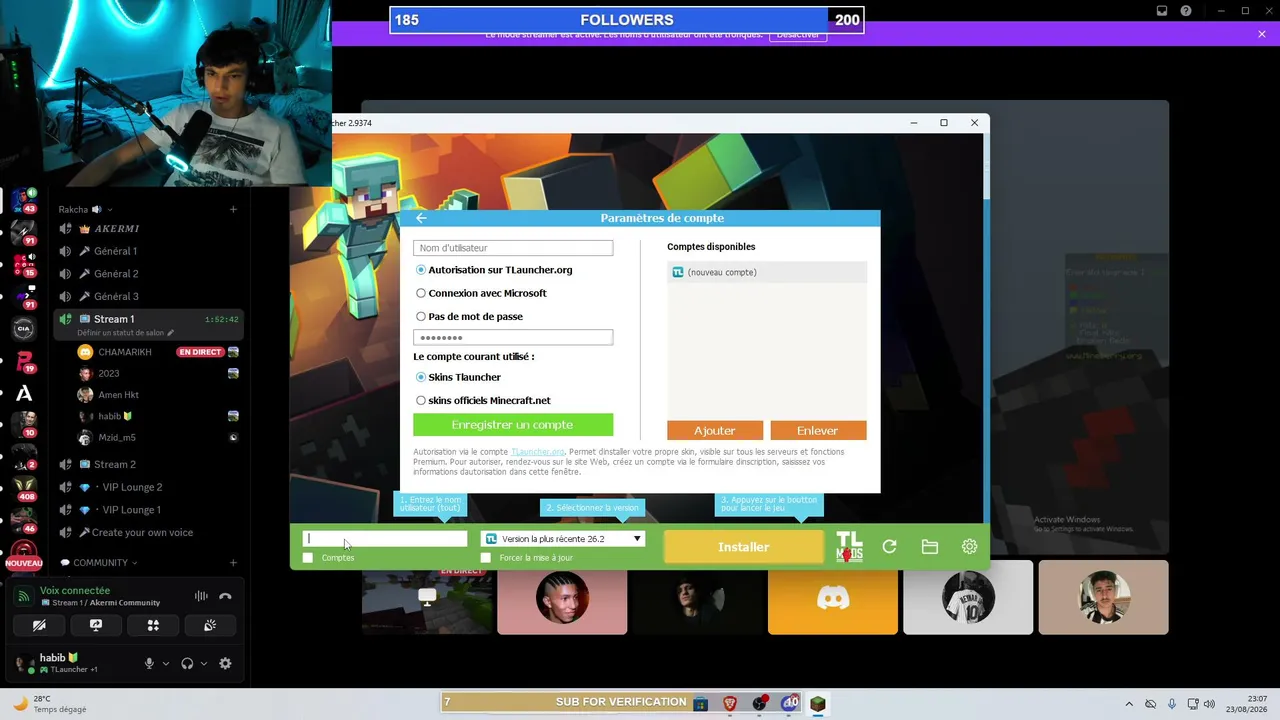Mute the Discord microphone

click(x=149, y=663)
